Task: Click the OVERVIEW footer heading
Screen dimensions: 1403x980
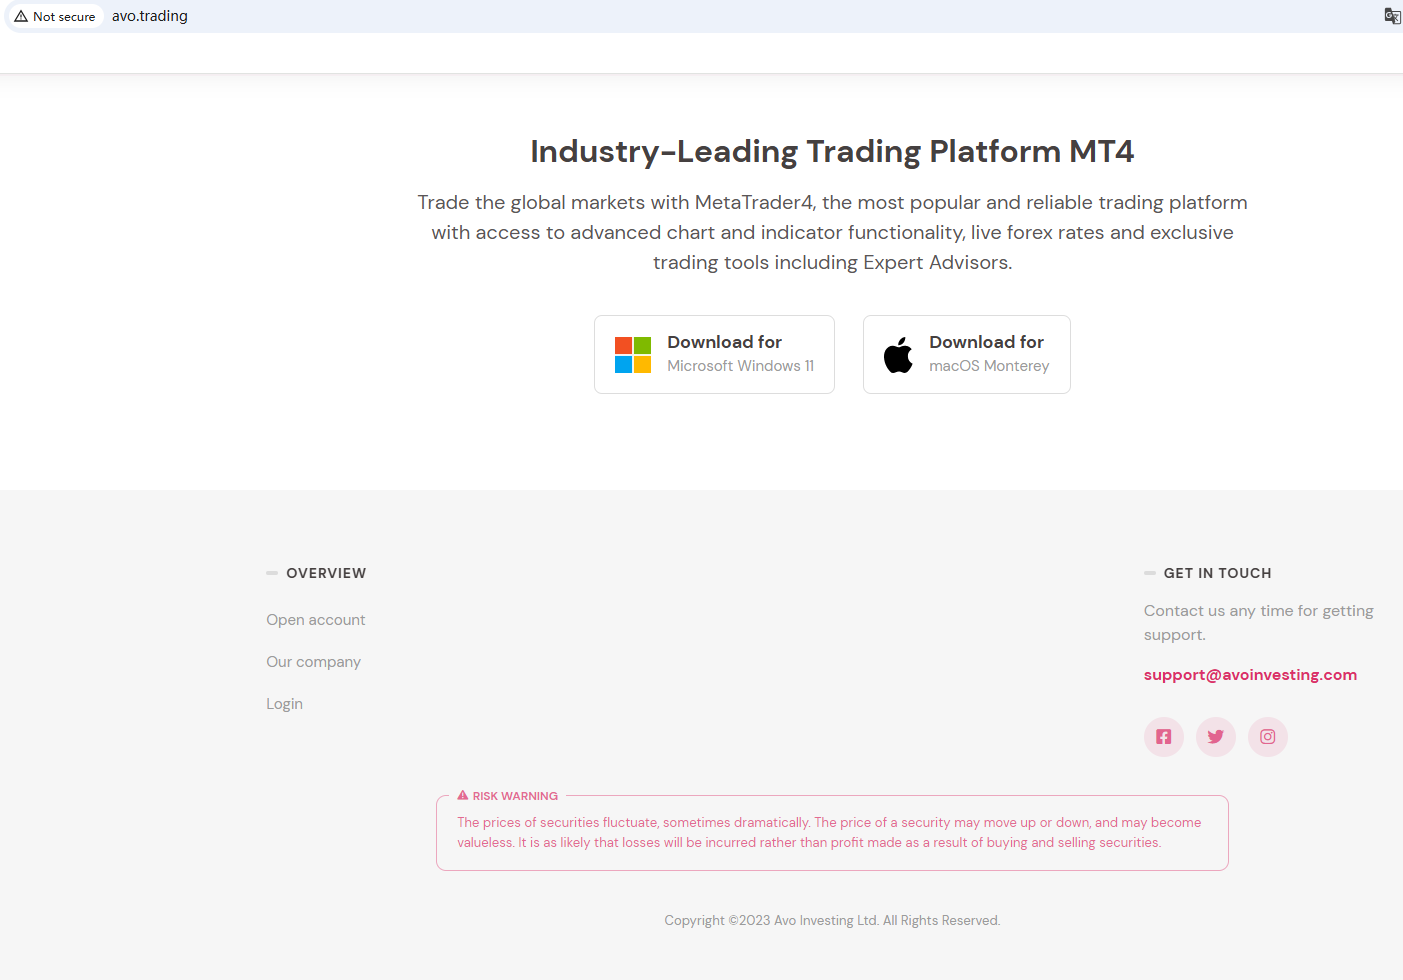Action: point(326,573)
